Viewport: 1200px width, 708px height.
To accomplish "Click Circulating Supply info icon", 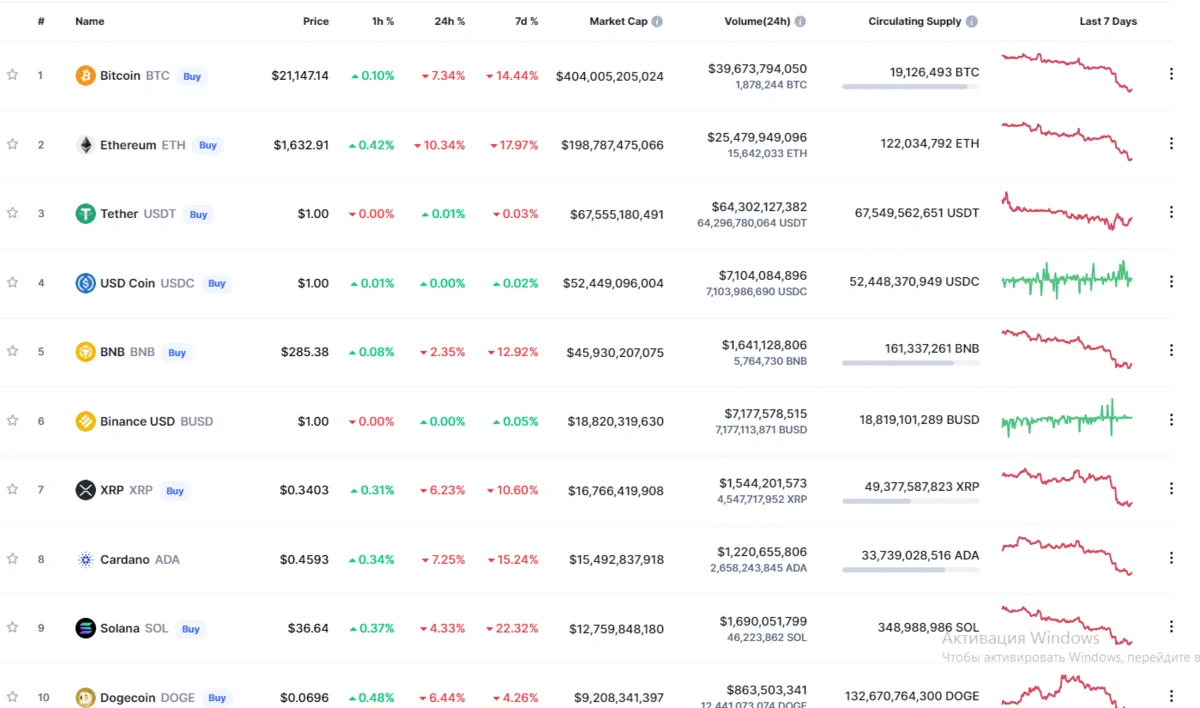I will coord(972,21).
